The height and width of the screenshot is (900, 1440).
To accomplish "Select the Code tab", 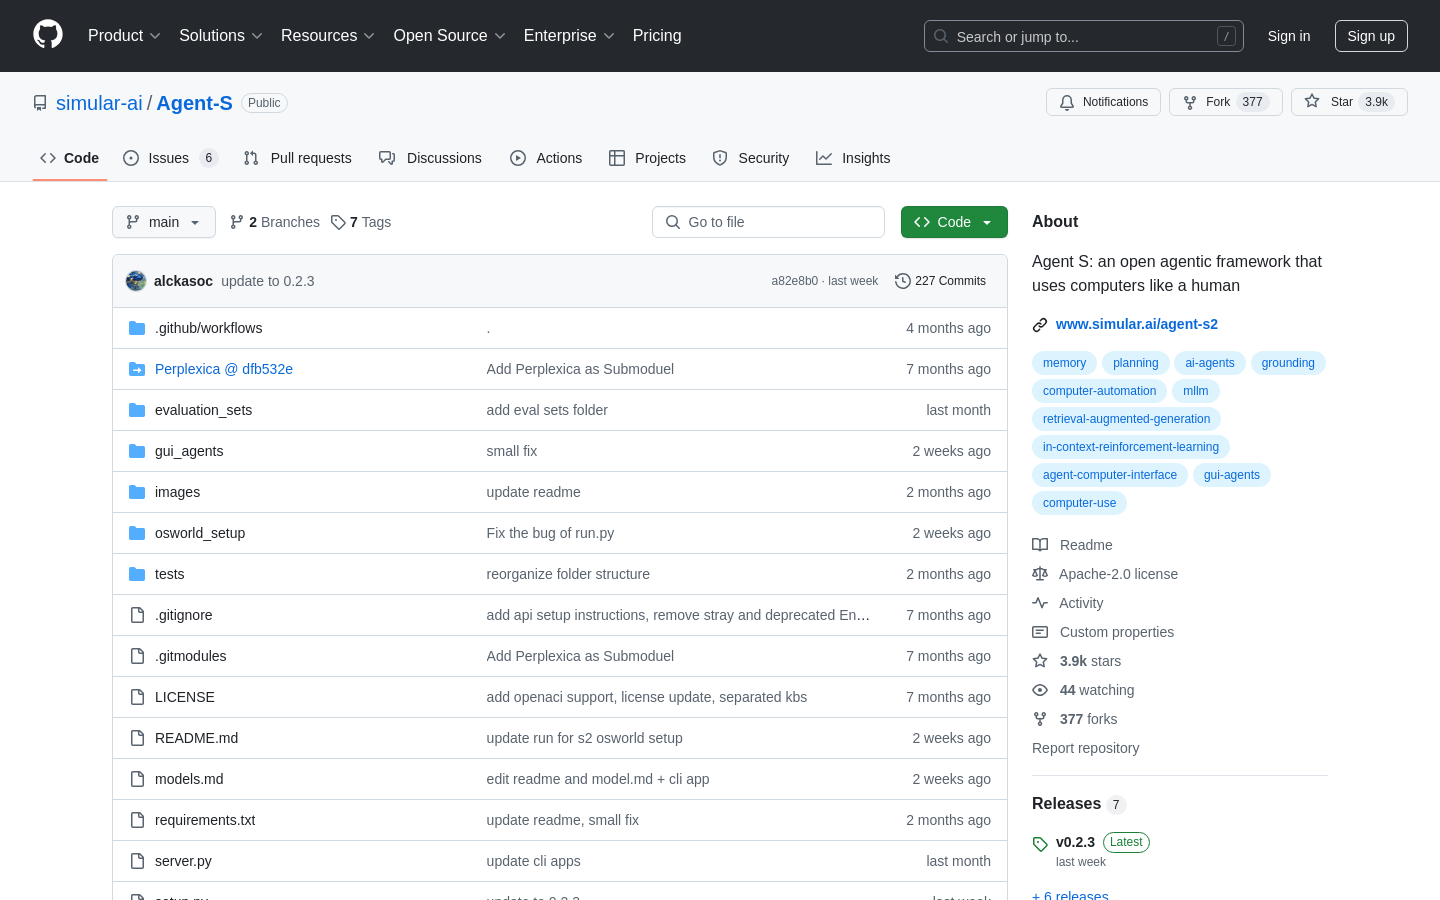I will [x=70, y=158].
